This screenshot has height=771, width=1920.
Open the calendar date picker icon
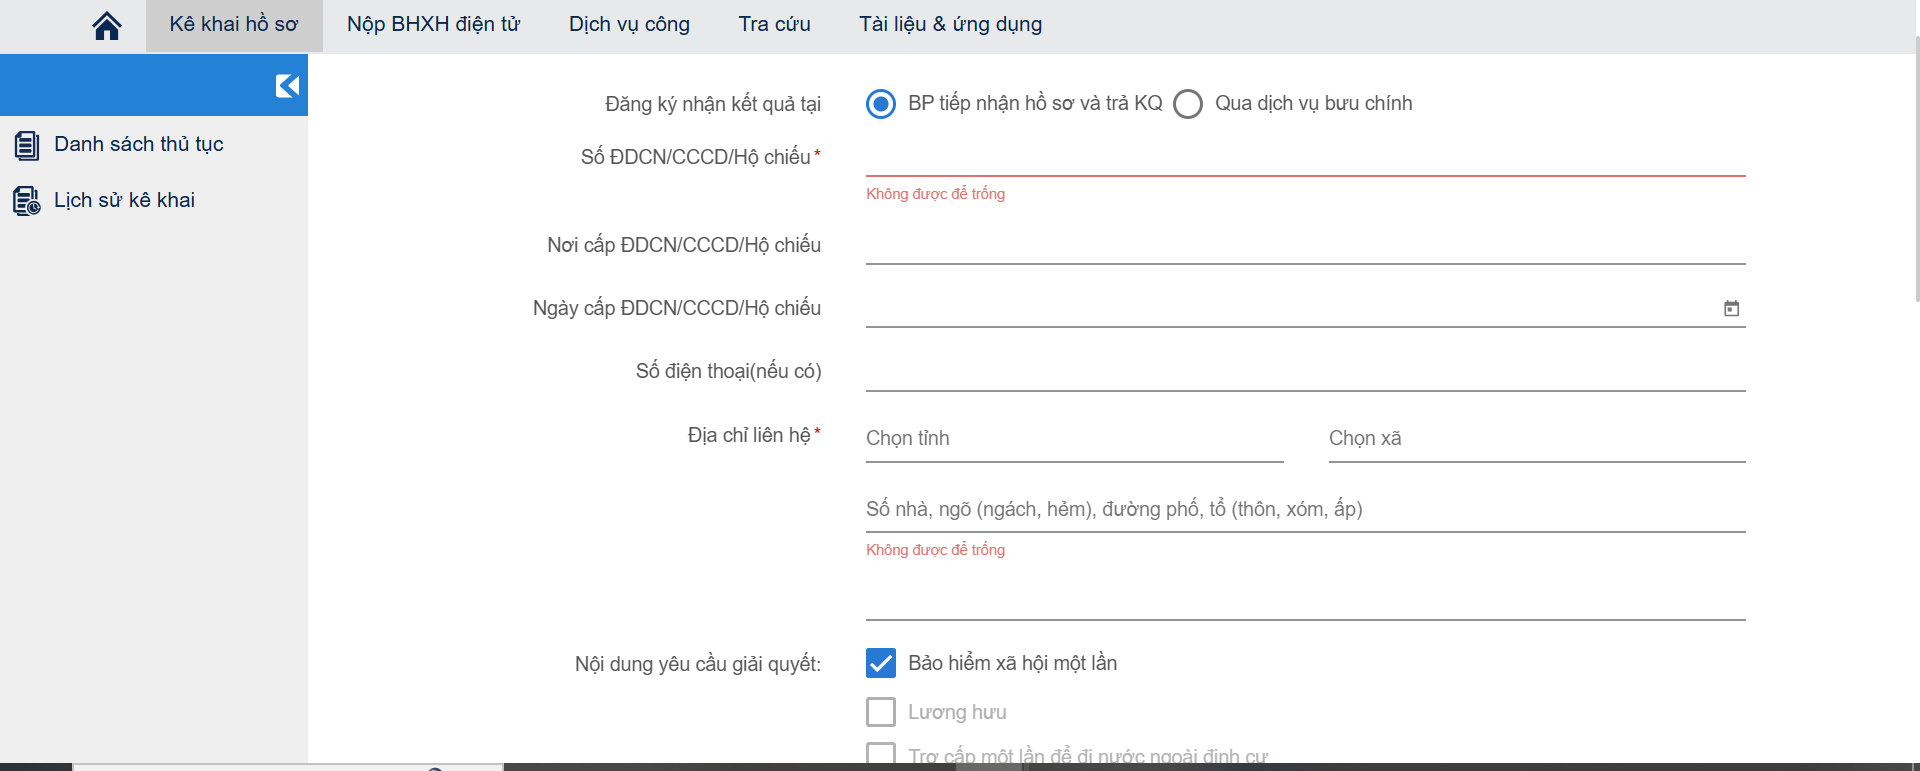(1731, 309)
